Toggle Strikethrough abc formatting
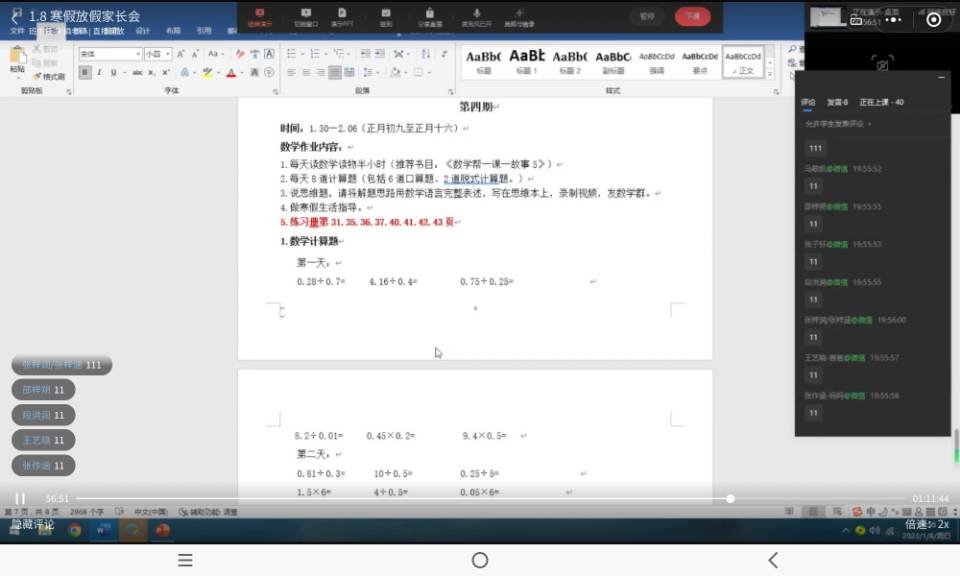The image size is (960, 576). (137, 72)
